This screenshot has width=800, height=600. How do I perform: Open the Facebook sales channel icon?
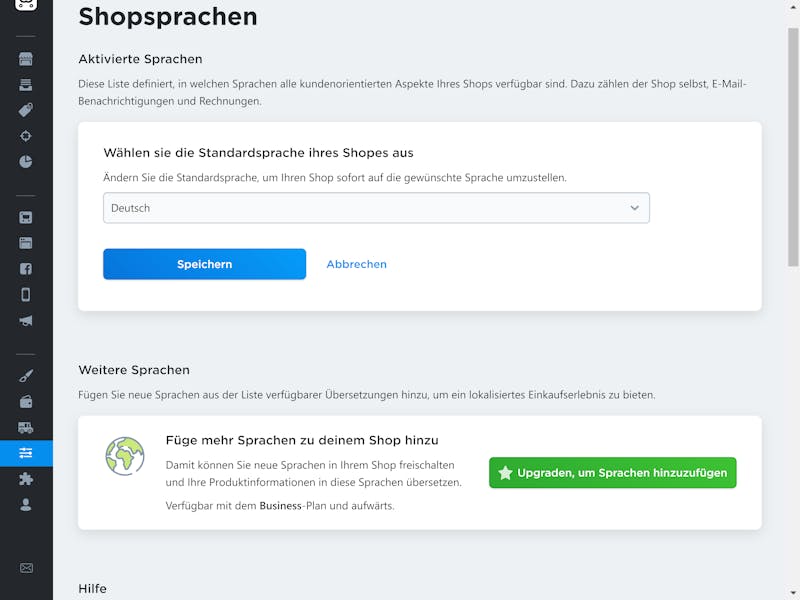(26, 269)
